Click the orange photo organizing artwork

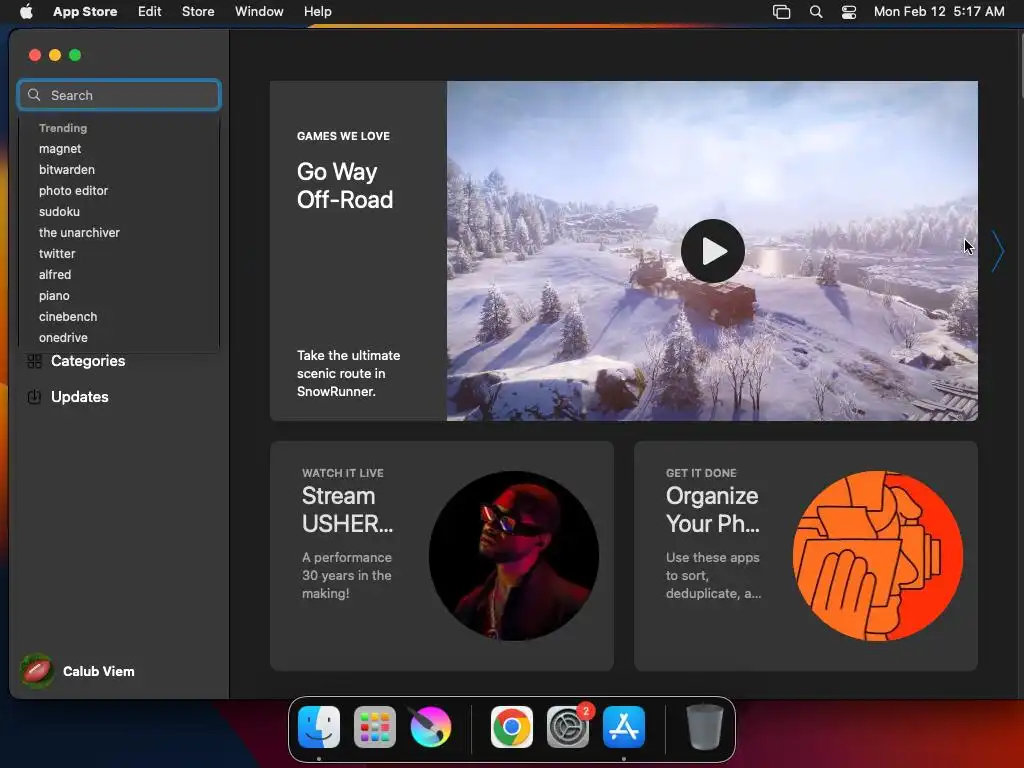878,556
